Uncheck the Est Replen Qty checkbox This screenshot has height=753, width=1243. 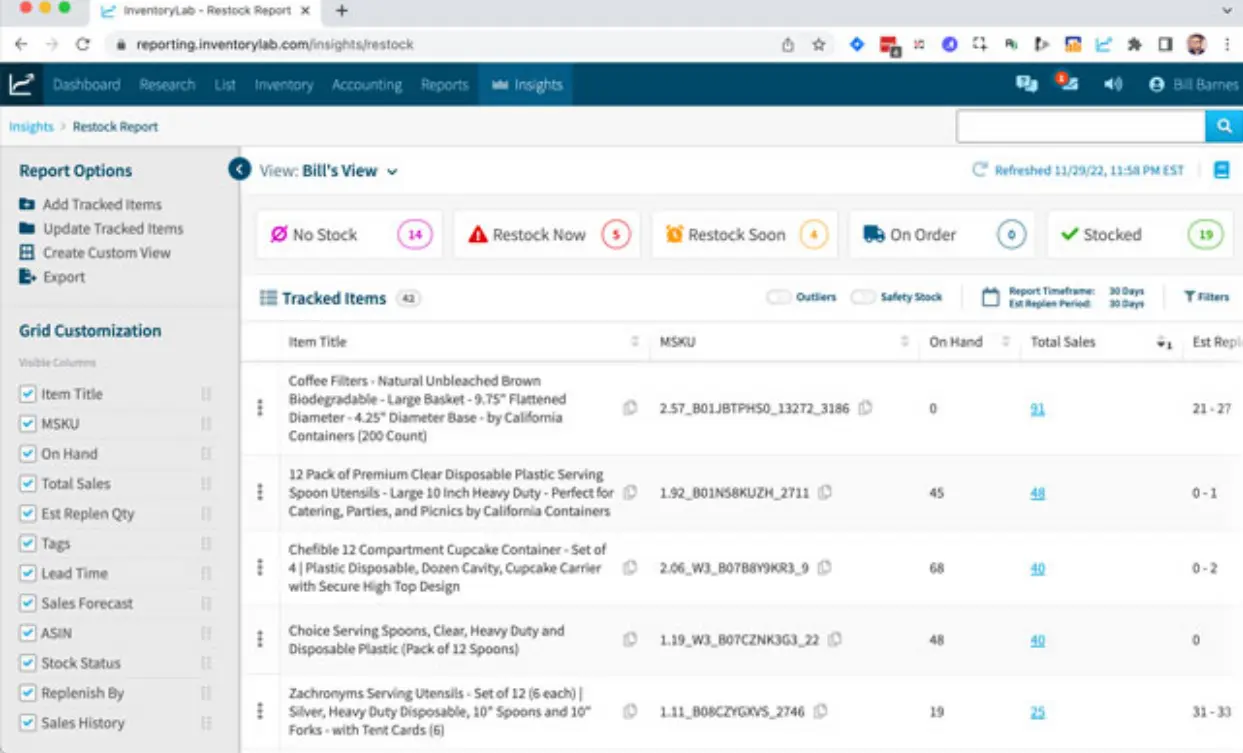pyautogui.click(x=28, y=514)
